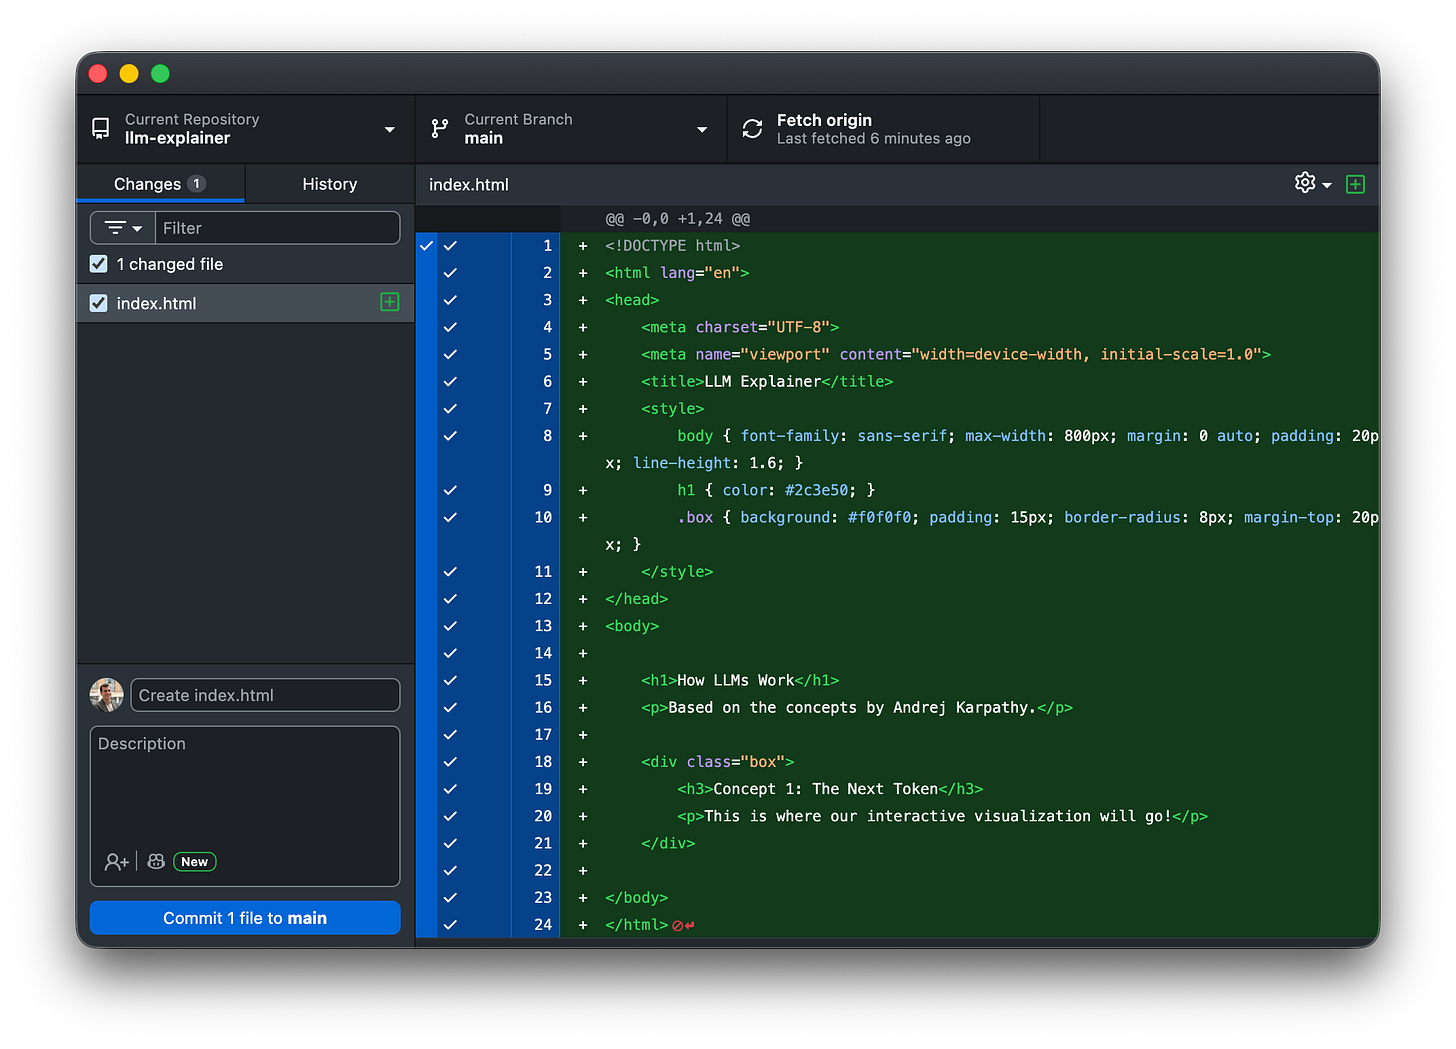The width and height of the screenshot is (1456, 1049).
Task: Switch to the History tab
Action: click(330, 183)
